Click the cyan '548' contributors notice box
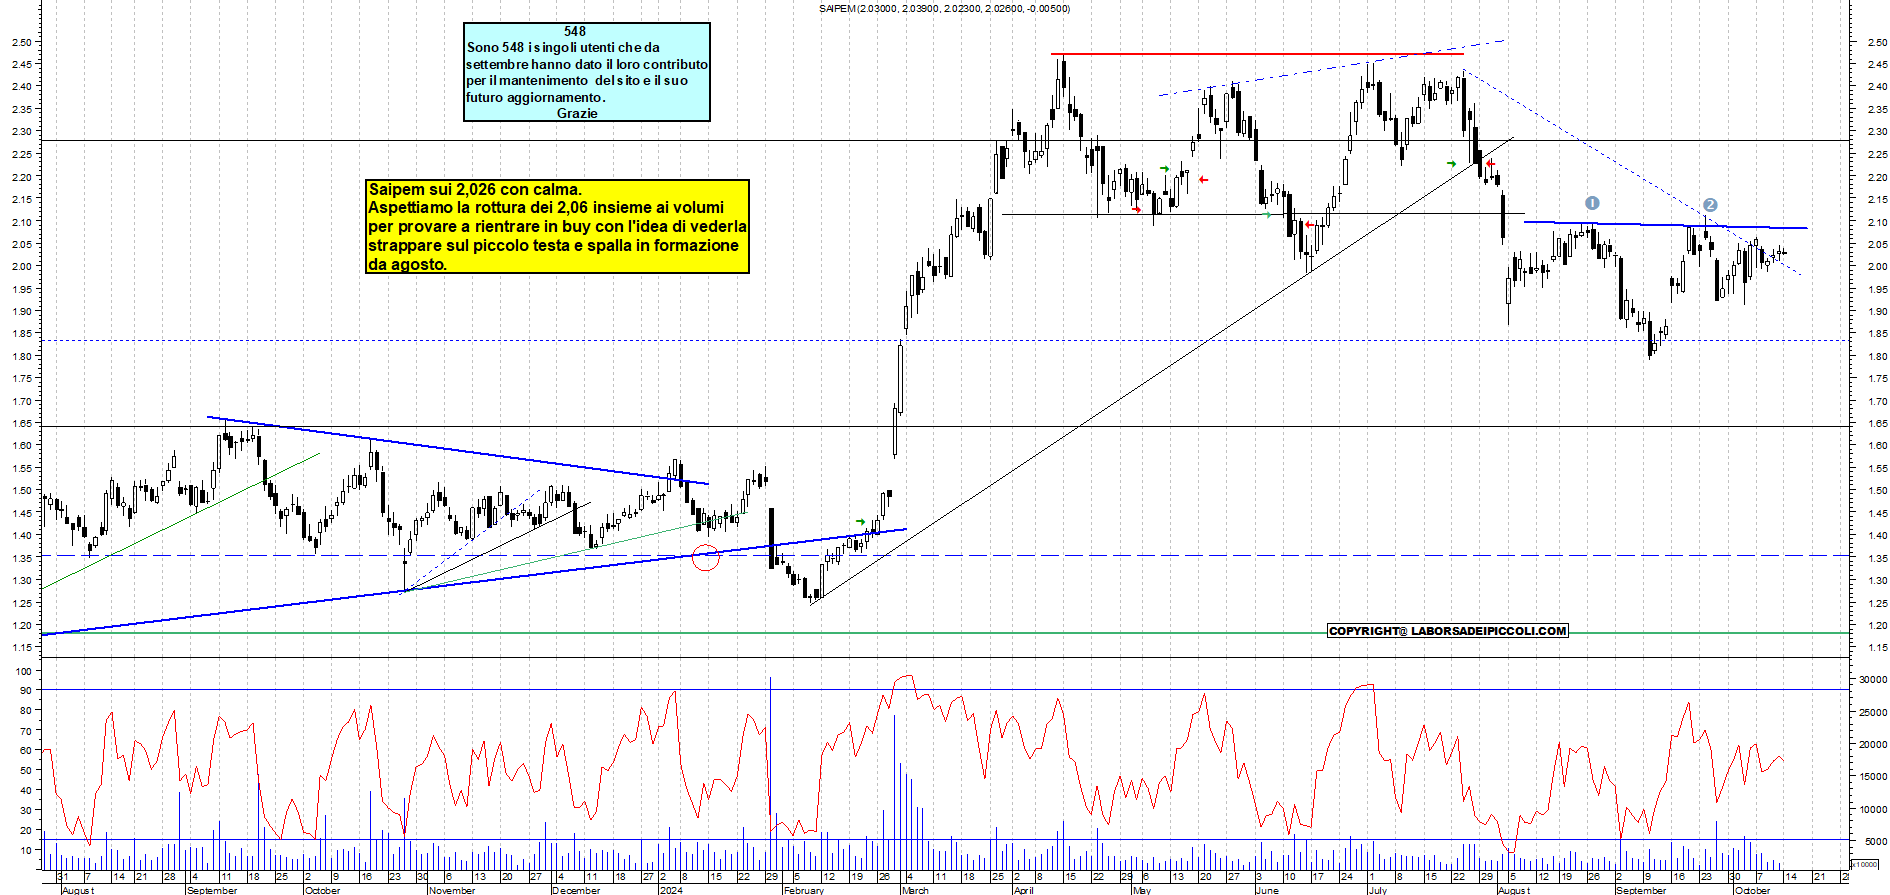Image resolution: width=1890 pixels, height=895 pixels. 587,72
